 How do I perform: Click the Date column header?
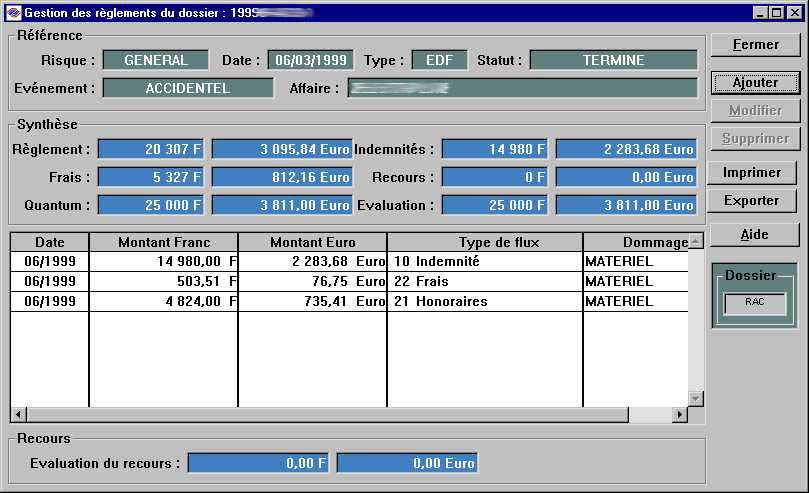coord(49,243)
